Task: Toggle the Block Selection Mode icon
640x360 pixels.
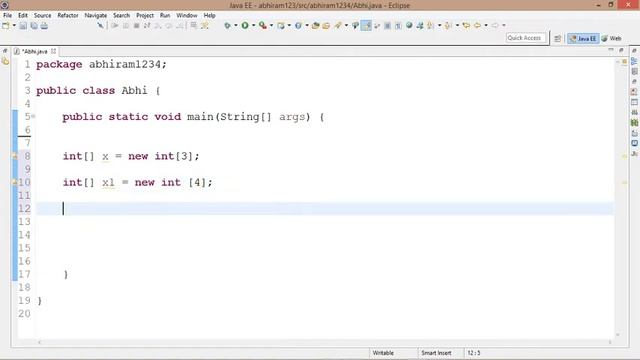Action: tap(387, 25)
